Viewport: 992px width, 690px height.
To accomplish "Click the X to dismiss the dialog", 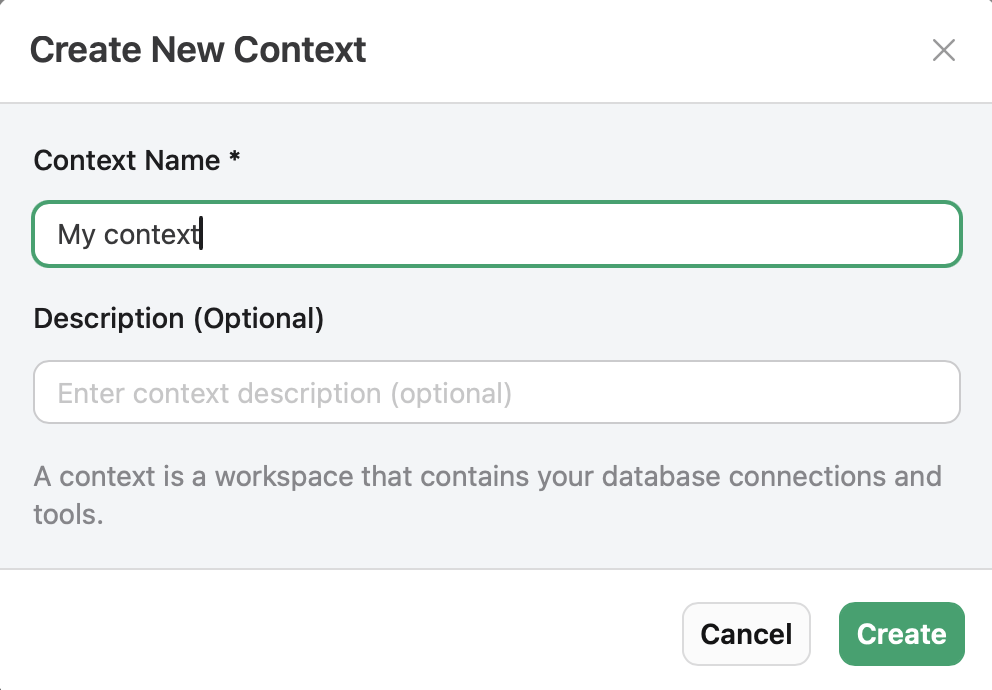I will (x=943, y=50).
